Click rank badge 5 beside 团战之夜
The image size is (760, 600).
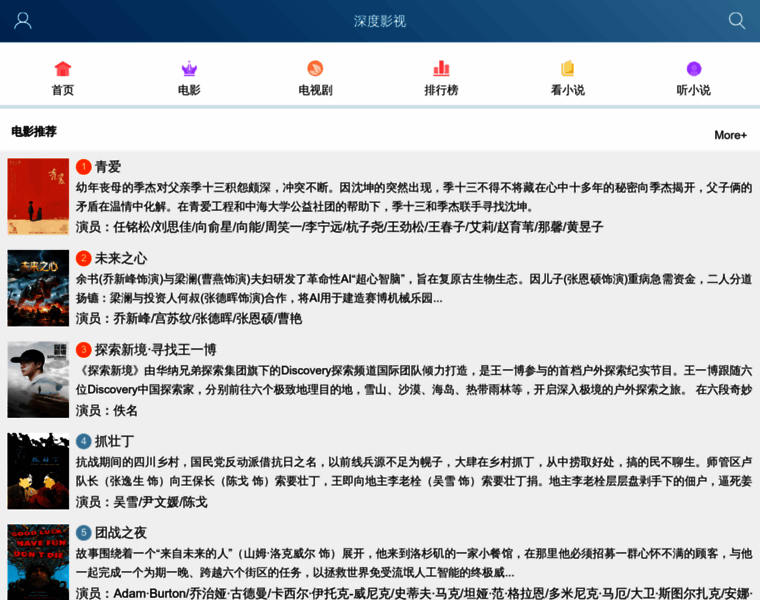(x=84, y=533)
